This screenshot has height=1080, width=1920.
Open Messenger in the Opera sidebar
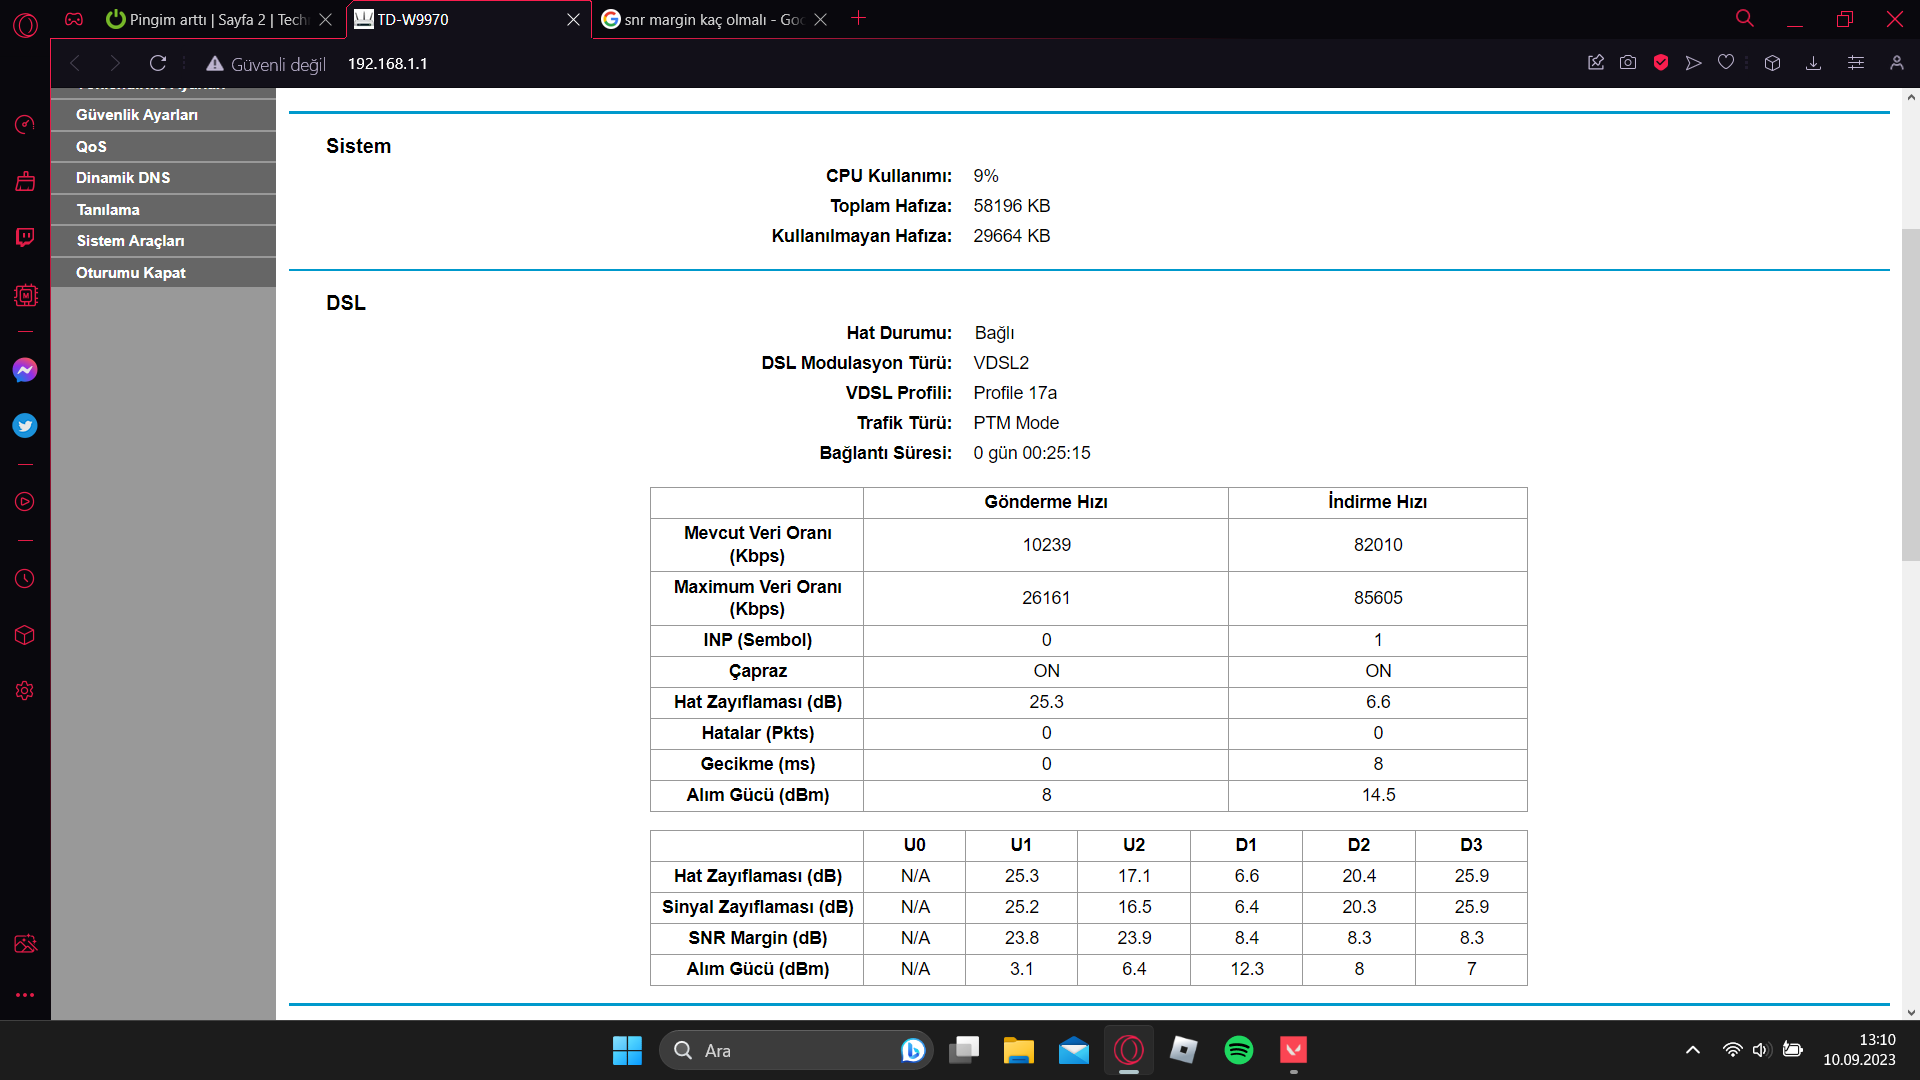tap(25, 370)
